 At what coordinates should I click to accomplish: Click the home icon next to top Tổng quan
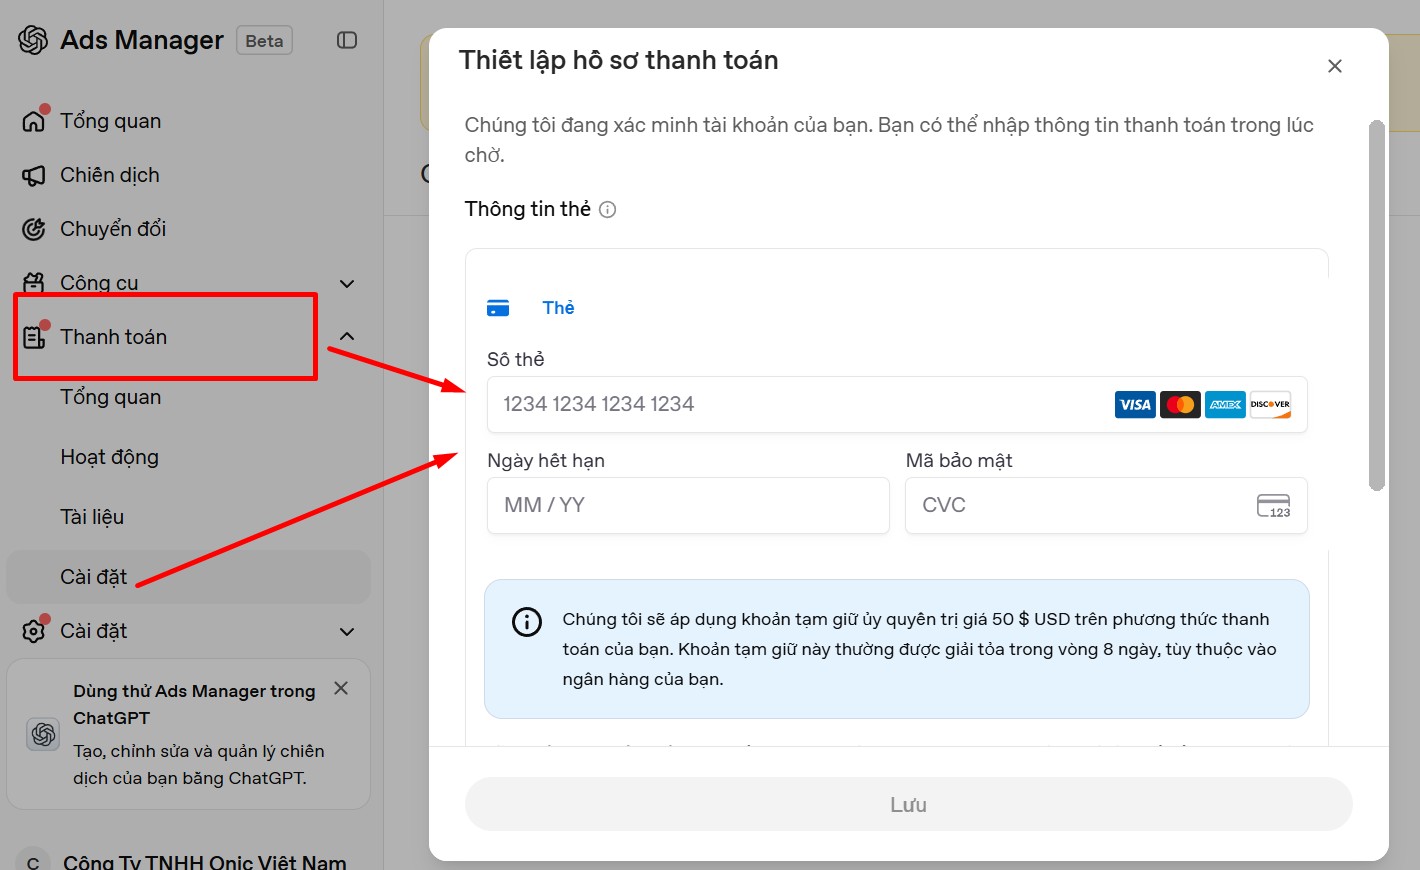pyautogui.click(x=34, y=121)
